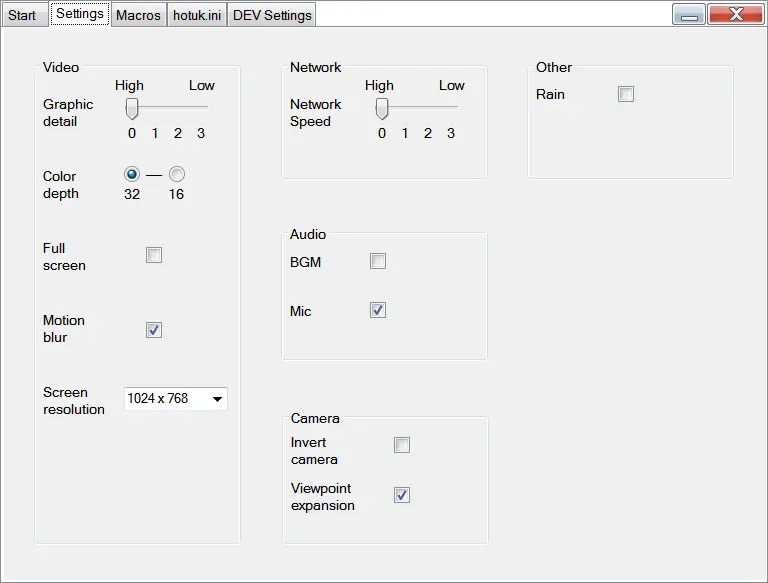Select 32-bit color depth radio button
The height and width of the screenshot is (583, 768).
pos(132,174)
